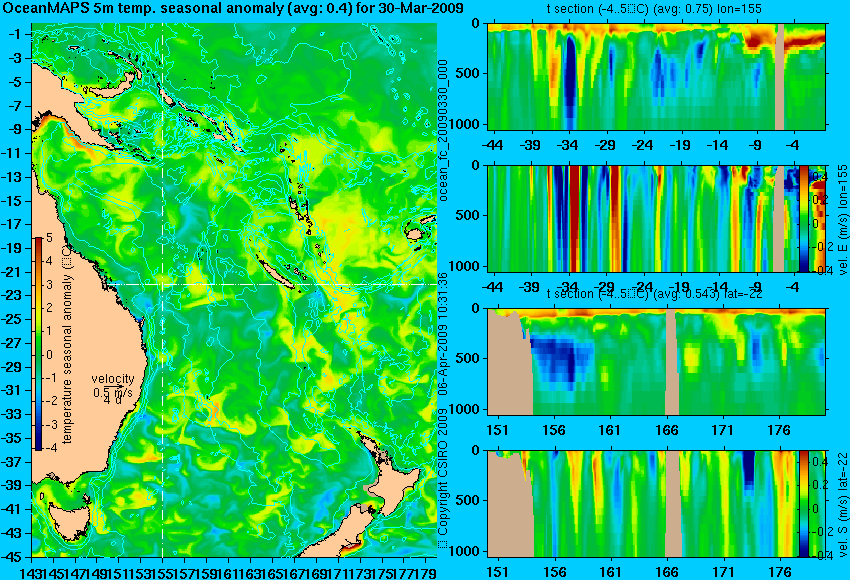Click the horizontal dashed lat=-22 line near longitude 165

(272, 284)
